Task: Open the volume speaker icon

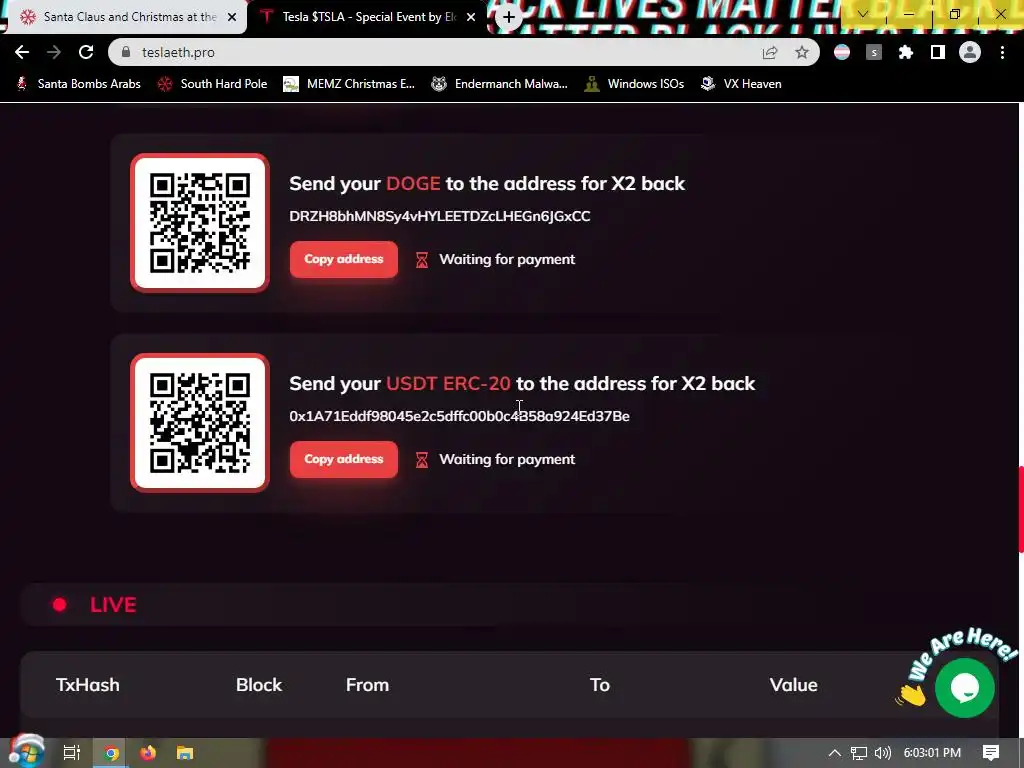Action: point(883,753)
